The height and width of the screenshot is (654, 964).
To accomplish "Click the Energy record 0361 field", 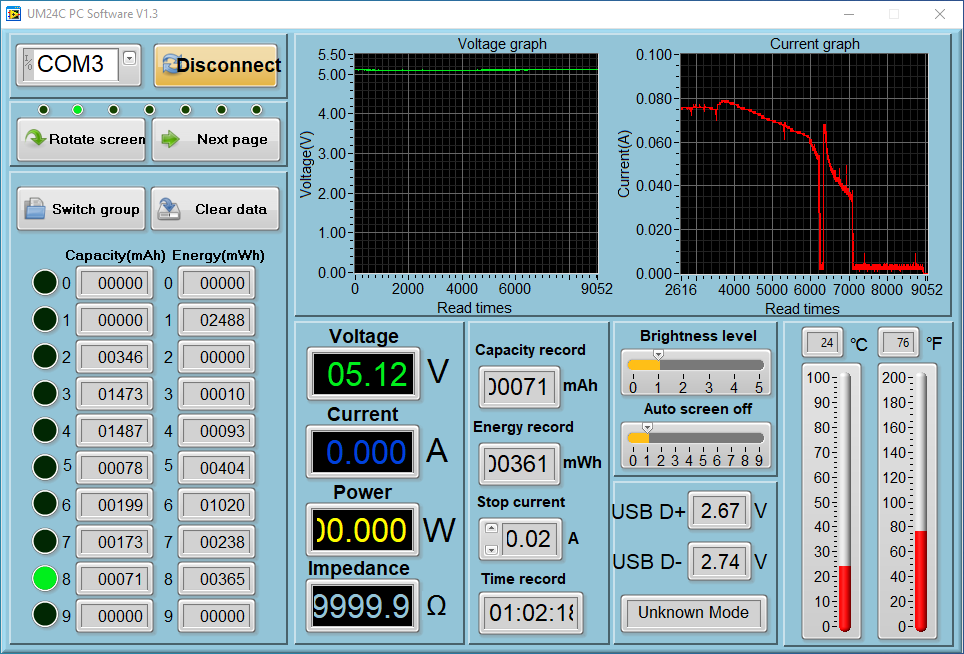I will pos(520,464).
